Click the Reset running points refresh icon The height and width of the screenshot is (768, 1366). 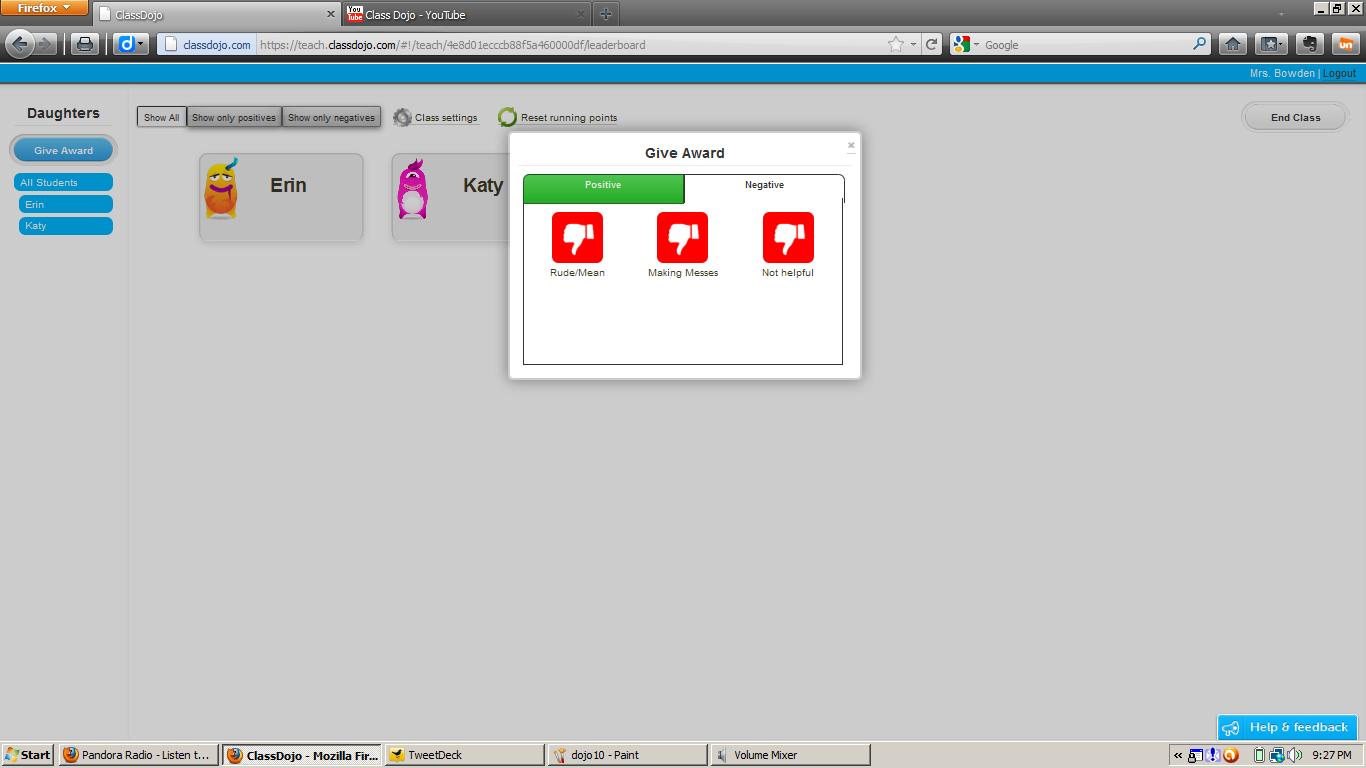click(507, 117)
